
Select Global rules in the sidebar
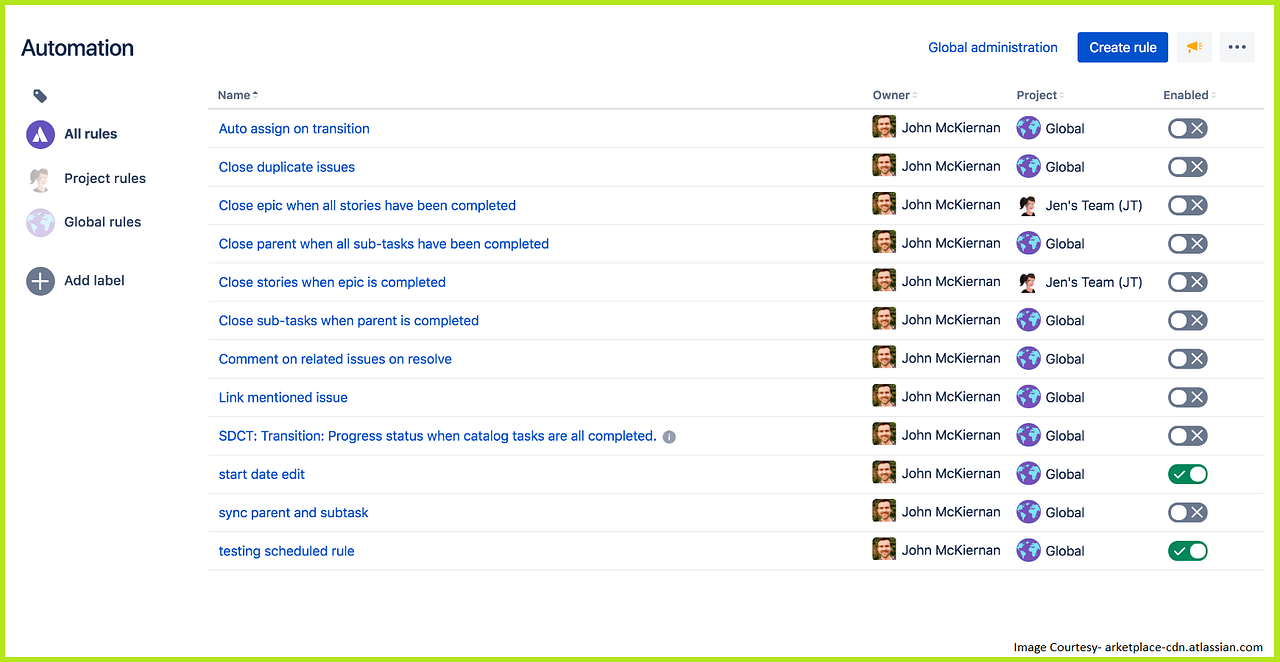click(x=102, y=222)
